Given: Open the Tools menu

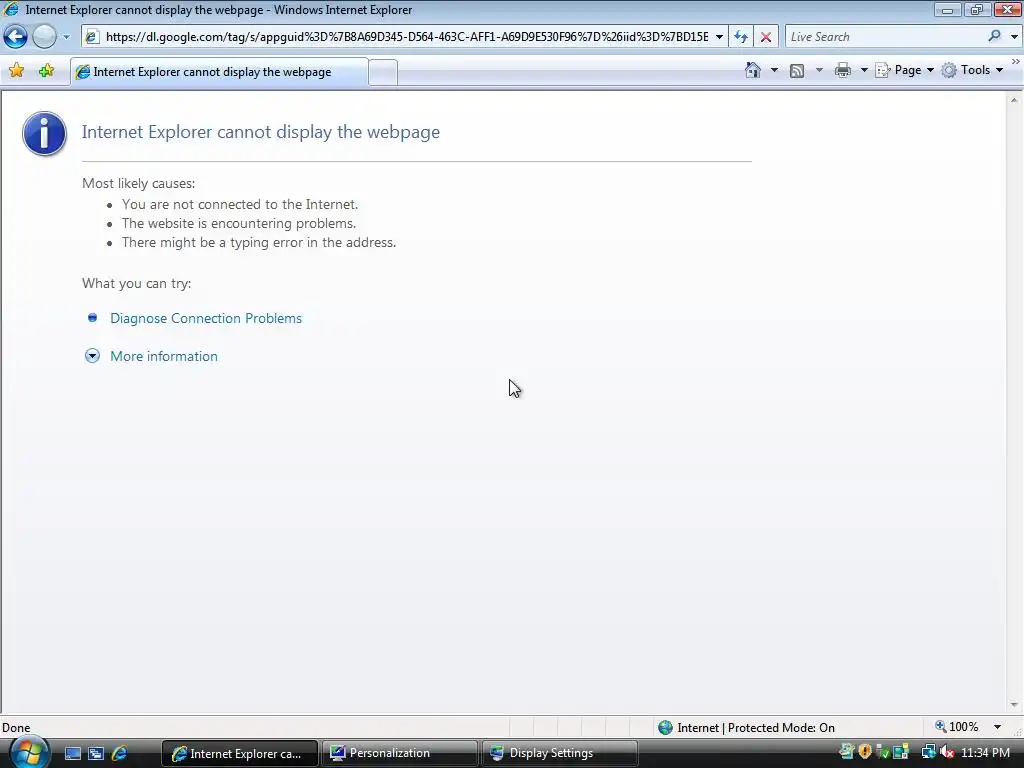Looking at the screenshot, I should point(972,70).
